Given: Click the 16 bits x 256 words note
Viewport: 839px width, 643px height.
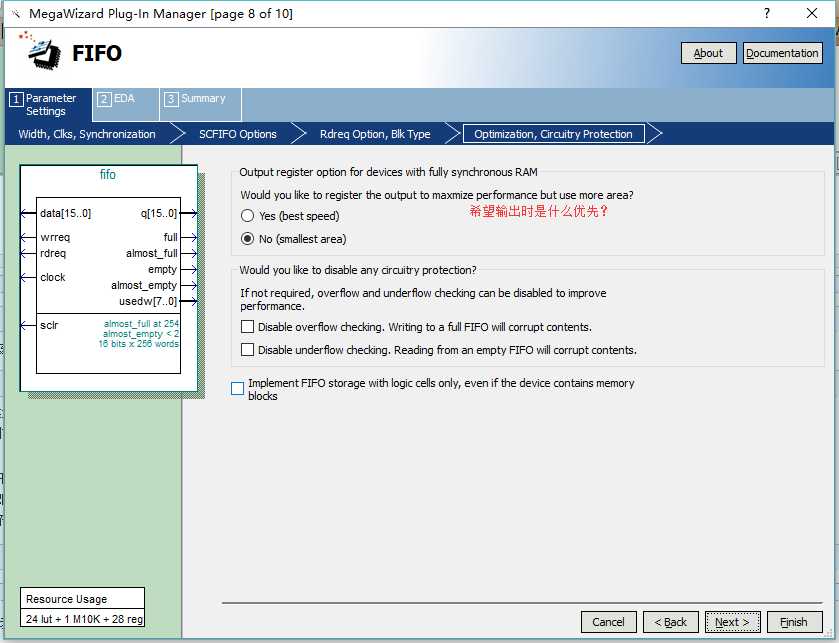Looking at the screenshot, I should point(139,344).
